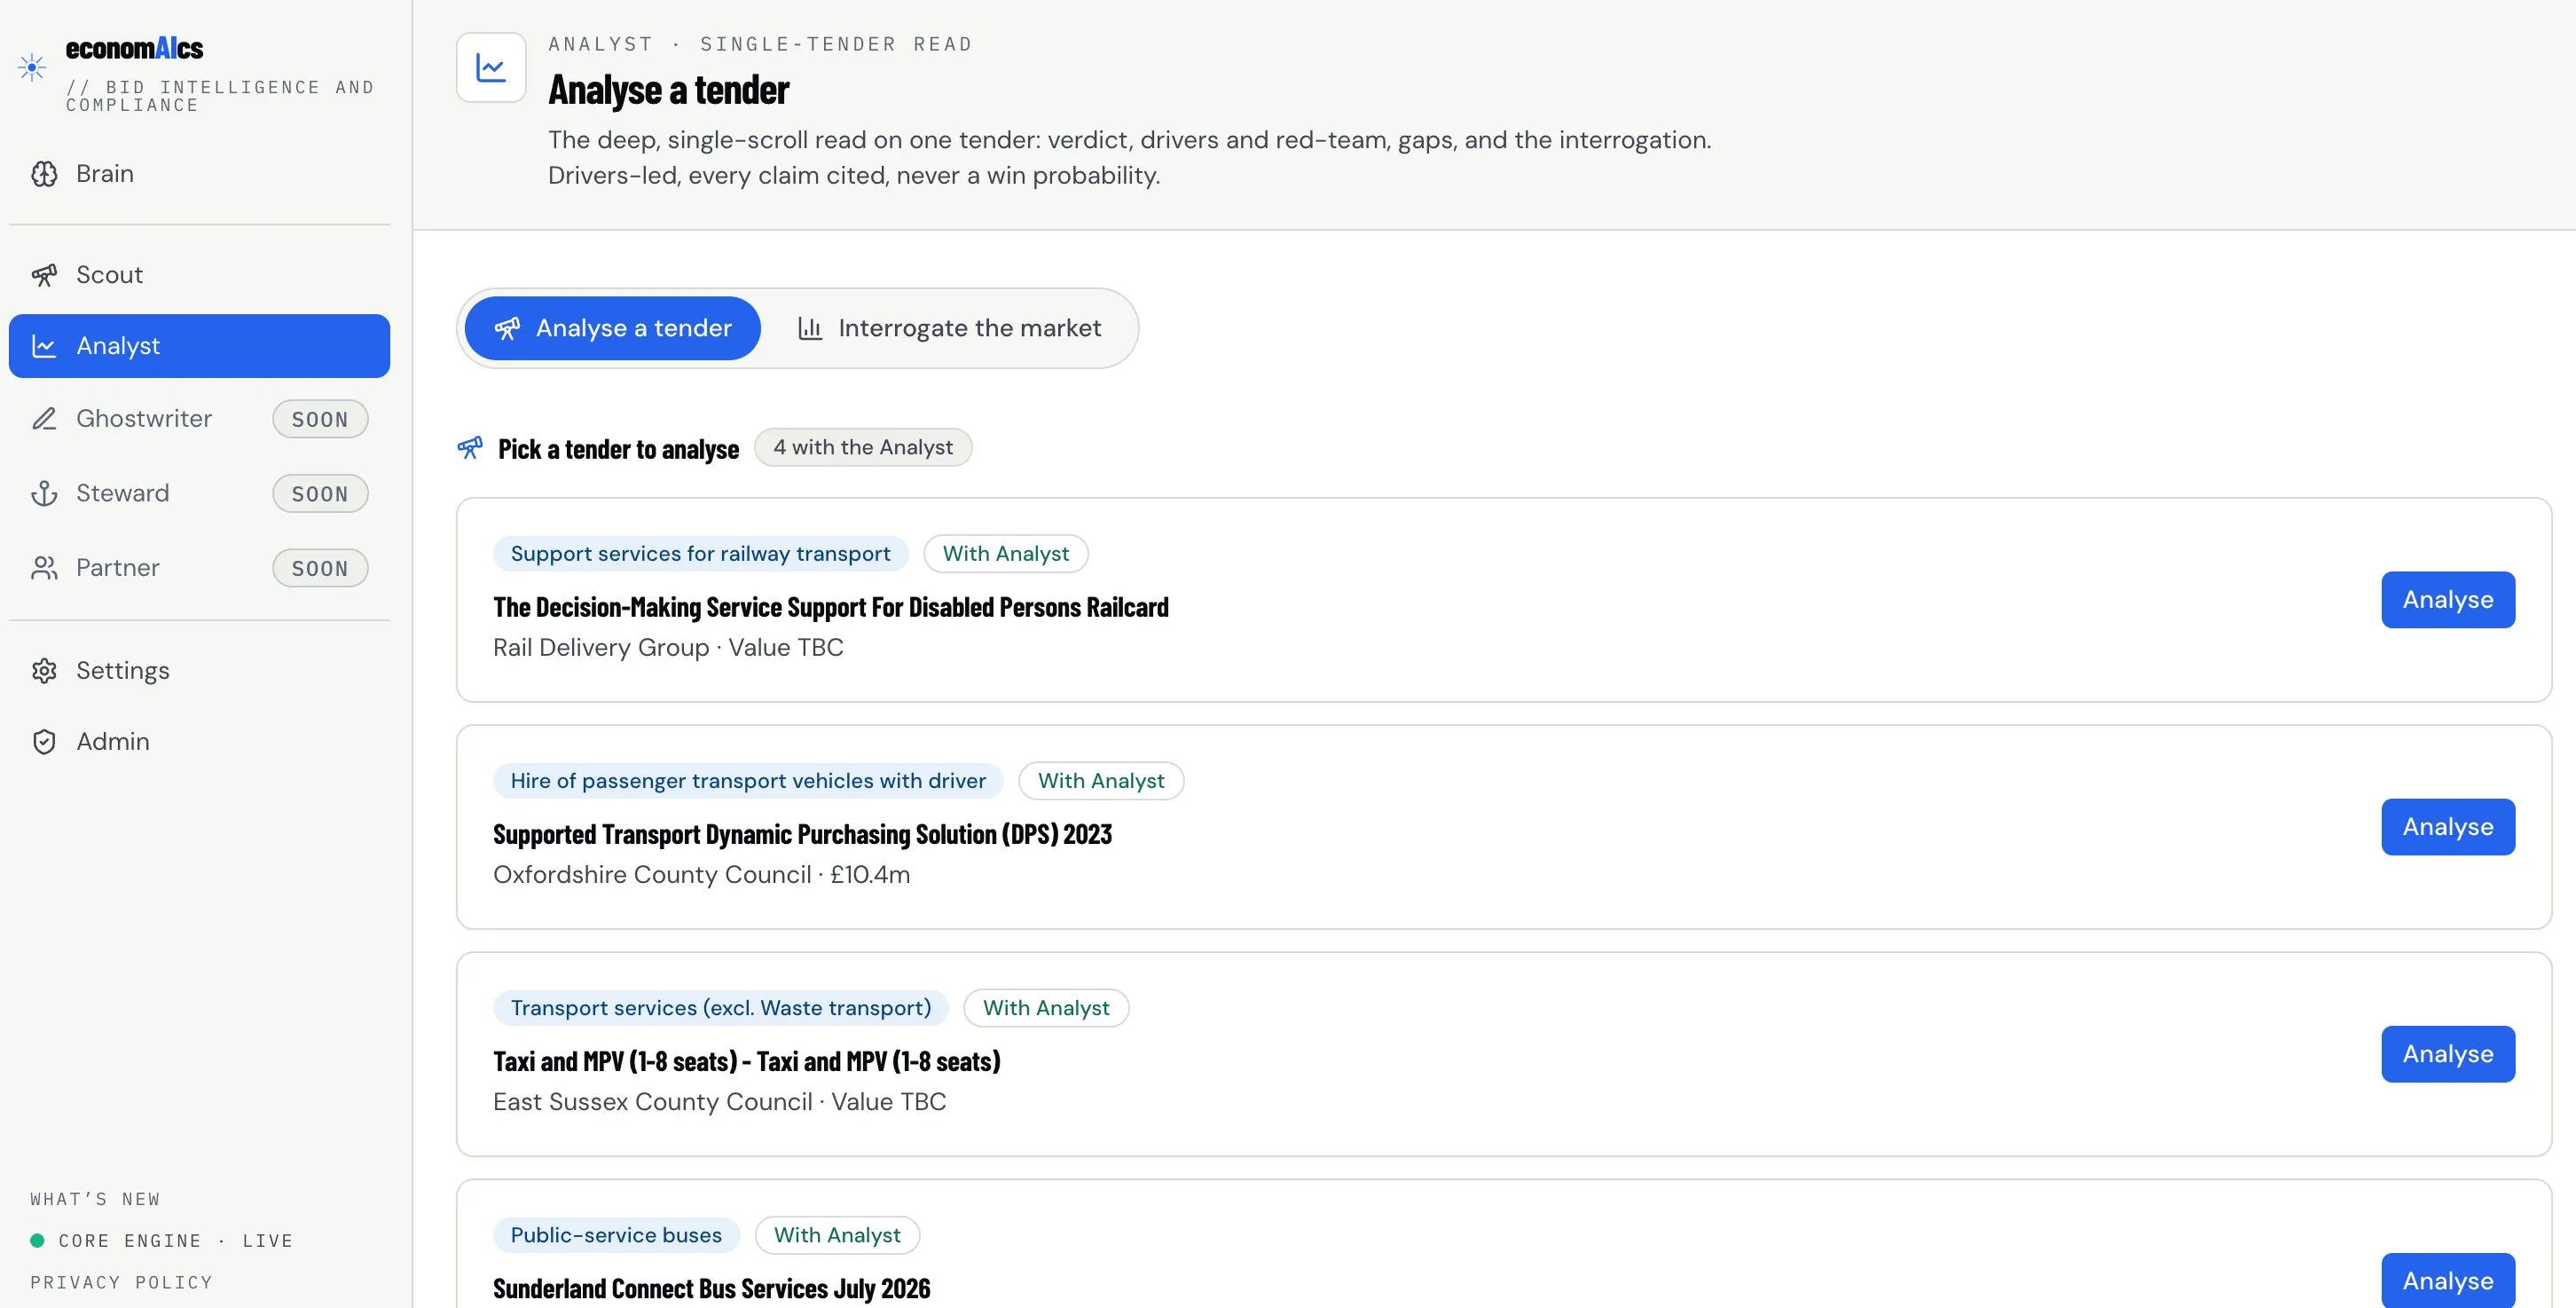Click the Settings gear icon

[x=44, y=671]
